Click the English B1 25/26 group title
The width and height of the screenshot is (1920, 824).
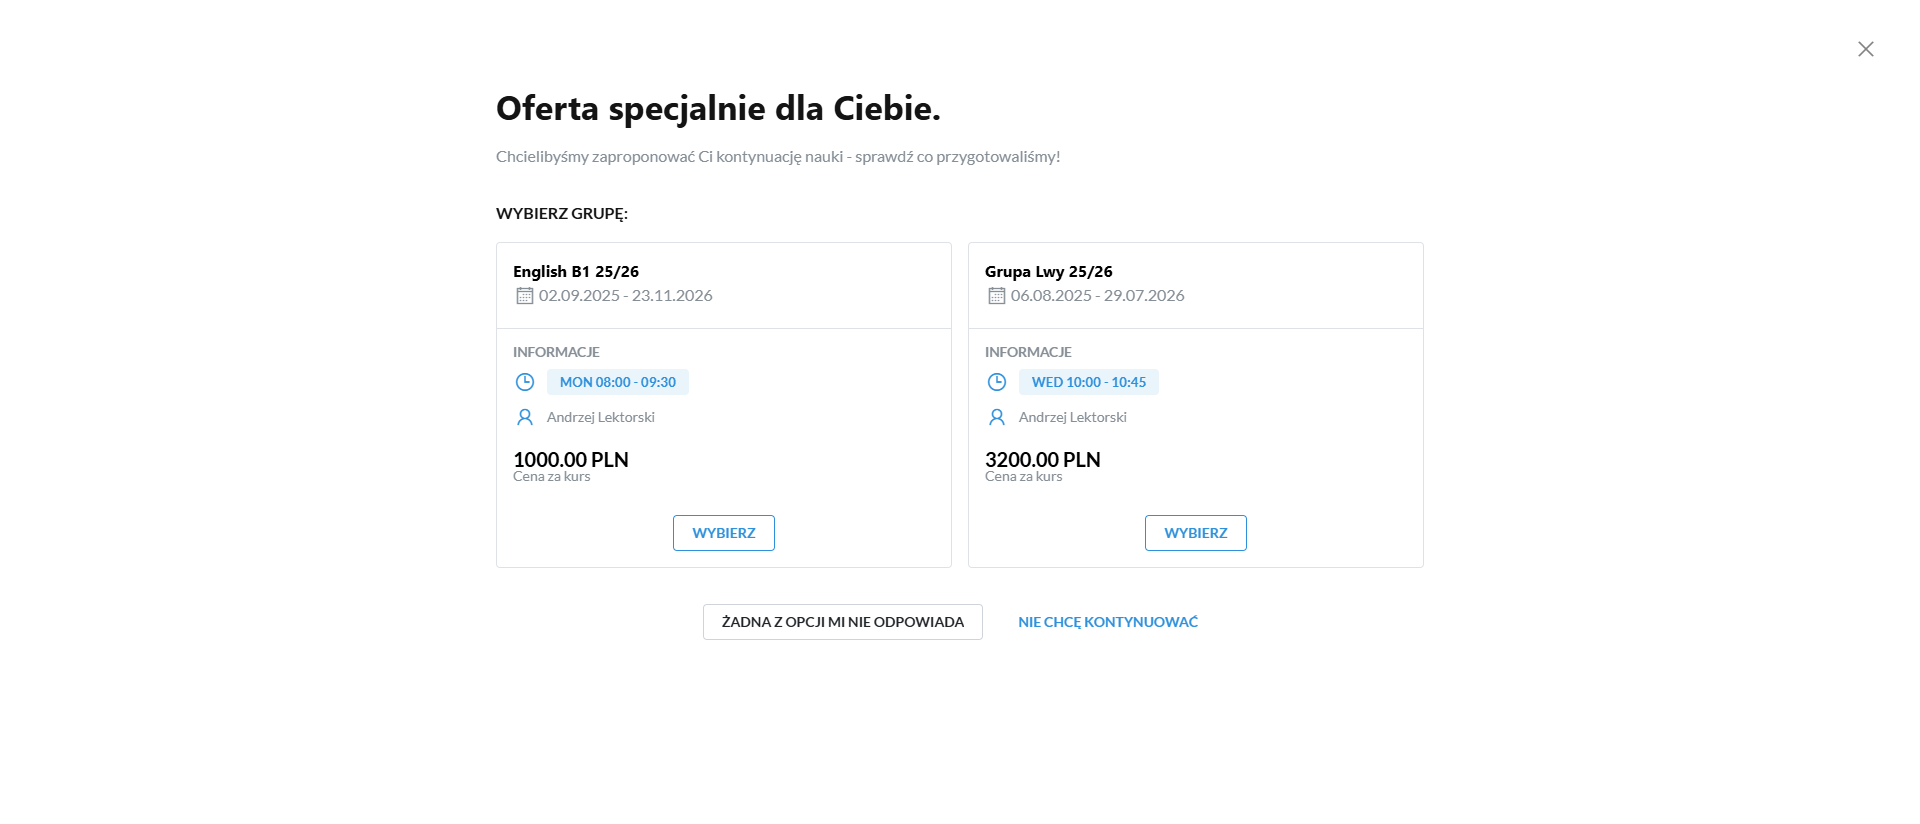576,272
